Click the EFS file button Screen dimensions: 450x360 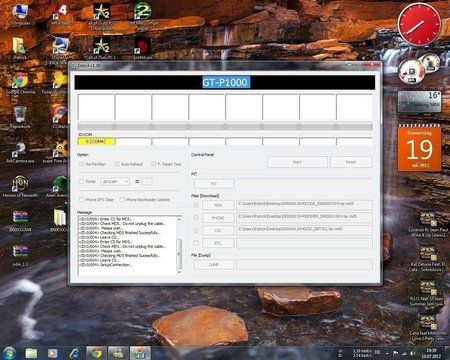(218, 243)
